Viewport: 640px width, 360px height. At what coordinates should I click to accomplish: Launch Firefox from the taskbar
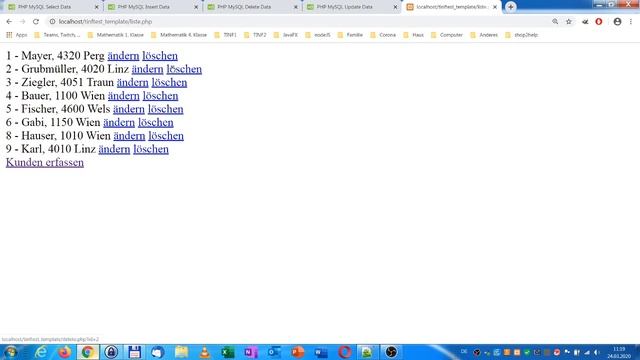tap(64, 352)
